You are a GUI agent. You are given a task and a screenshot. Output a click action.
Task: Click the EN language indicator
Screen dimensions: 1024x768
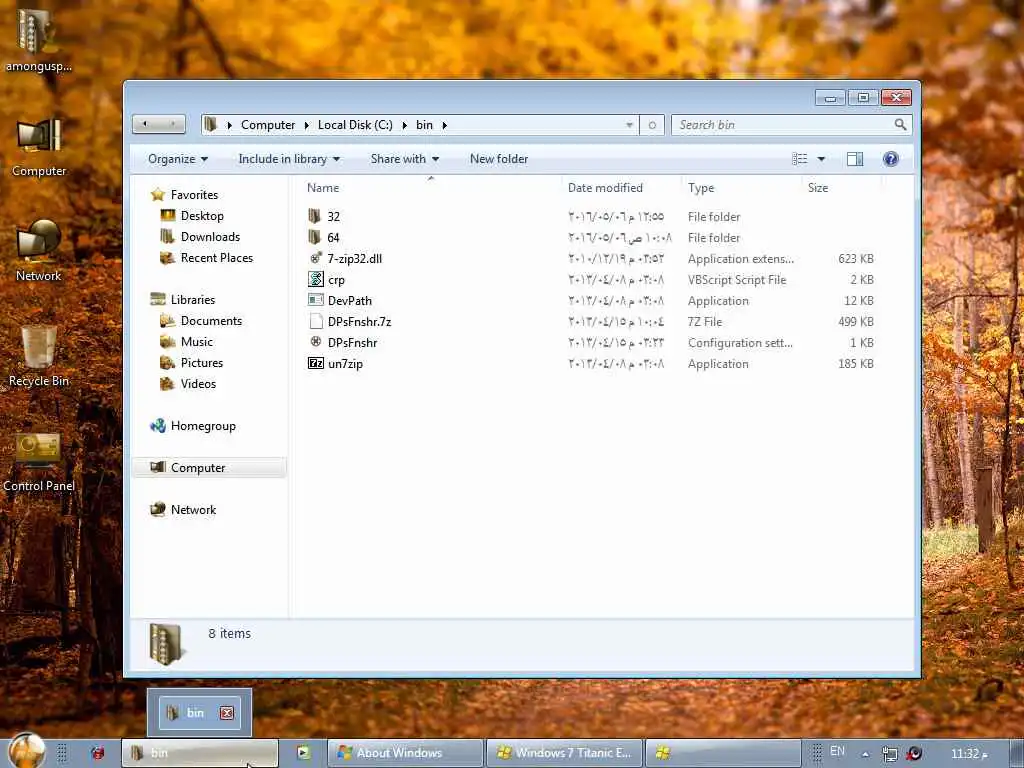pos(837,751)
